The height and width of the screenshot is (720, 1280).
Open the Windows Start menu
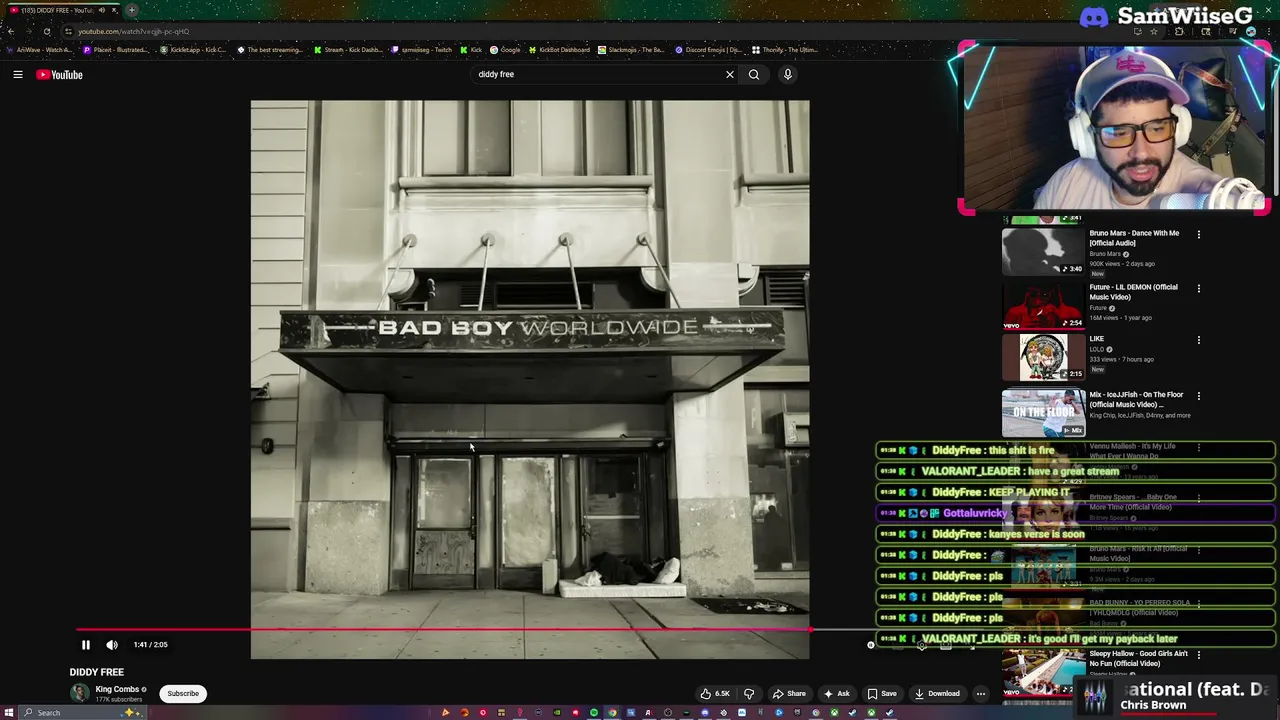pyautogui.click(x=11, y=713)
